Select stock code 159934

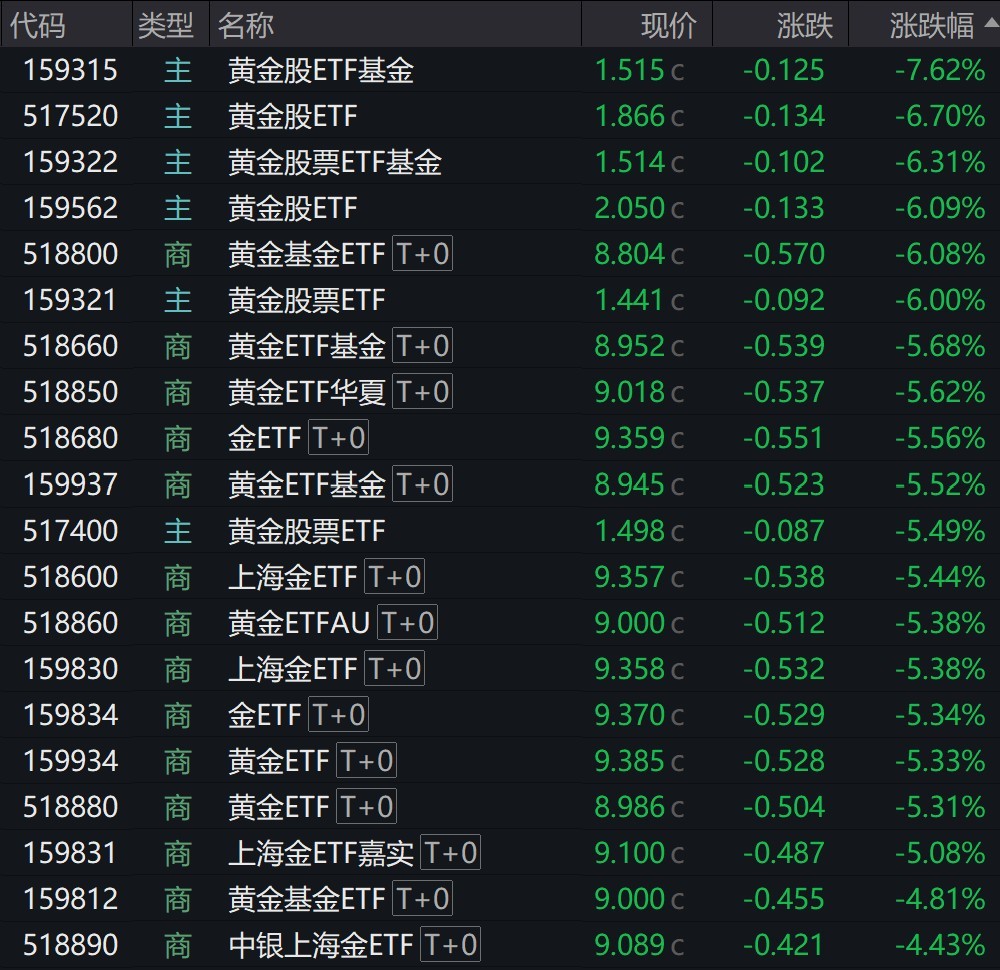click(x=70, y=761)
